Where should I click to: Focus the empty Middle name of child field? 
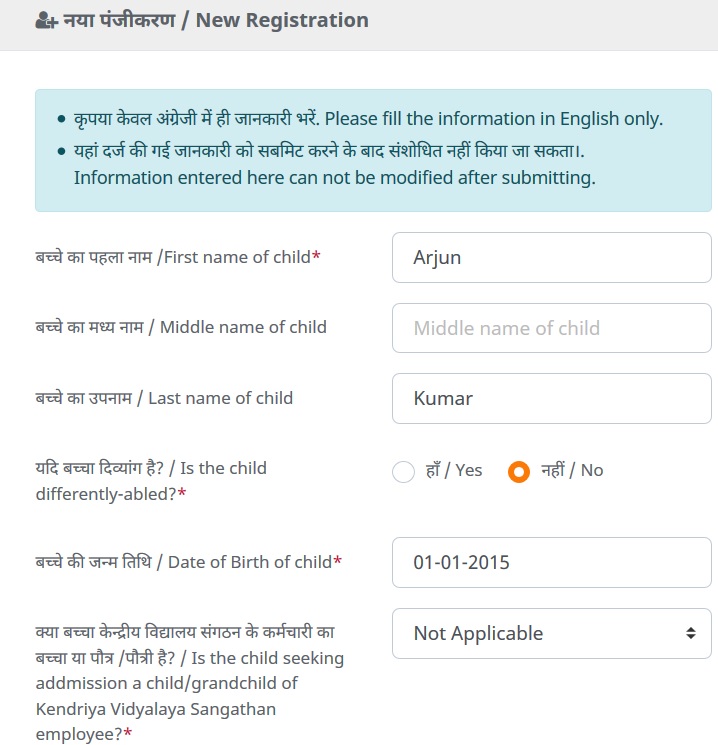click(x=551, y=328)
